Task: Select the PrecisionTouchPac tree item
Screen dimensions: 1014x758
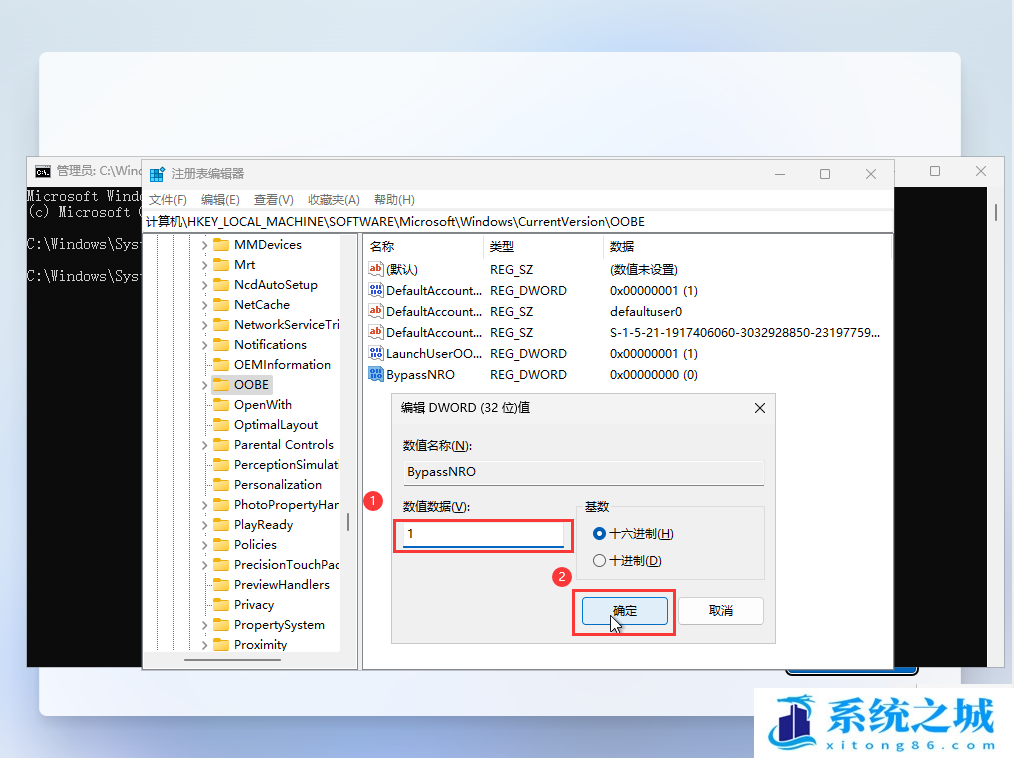Action: click(286, 565)
